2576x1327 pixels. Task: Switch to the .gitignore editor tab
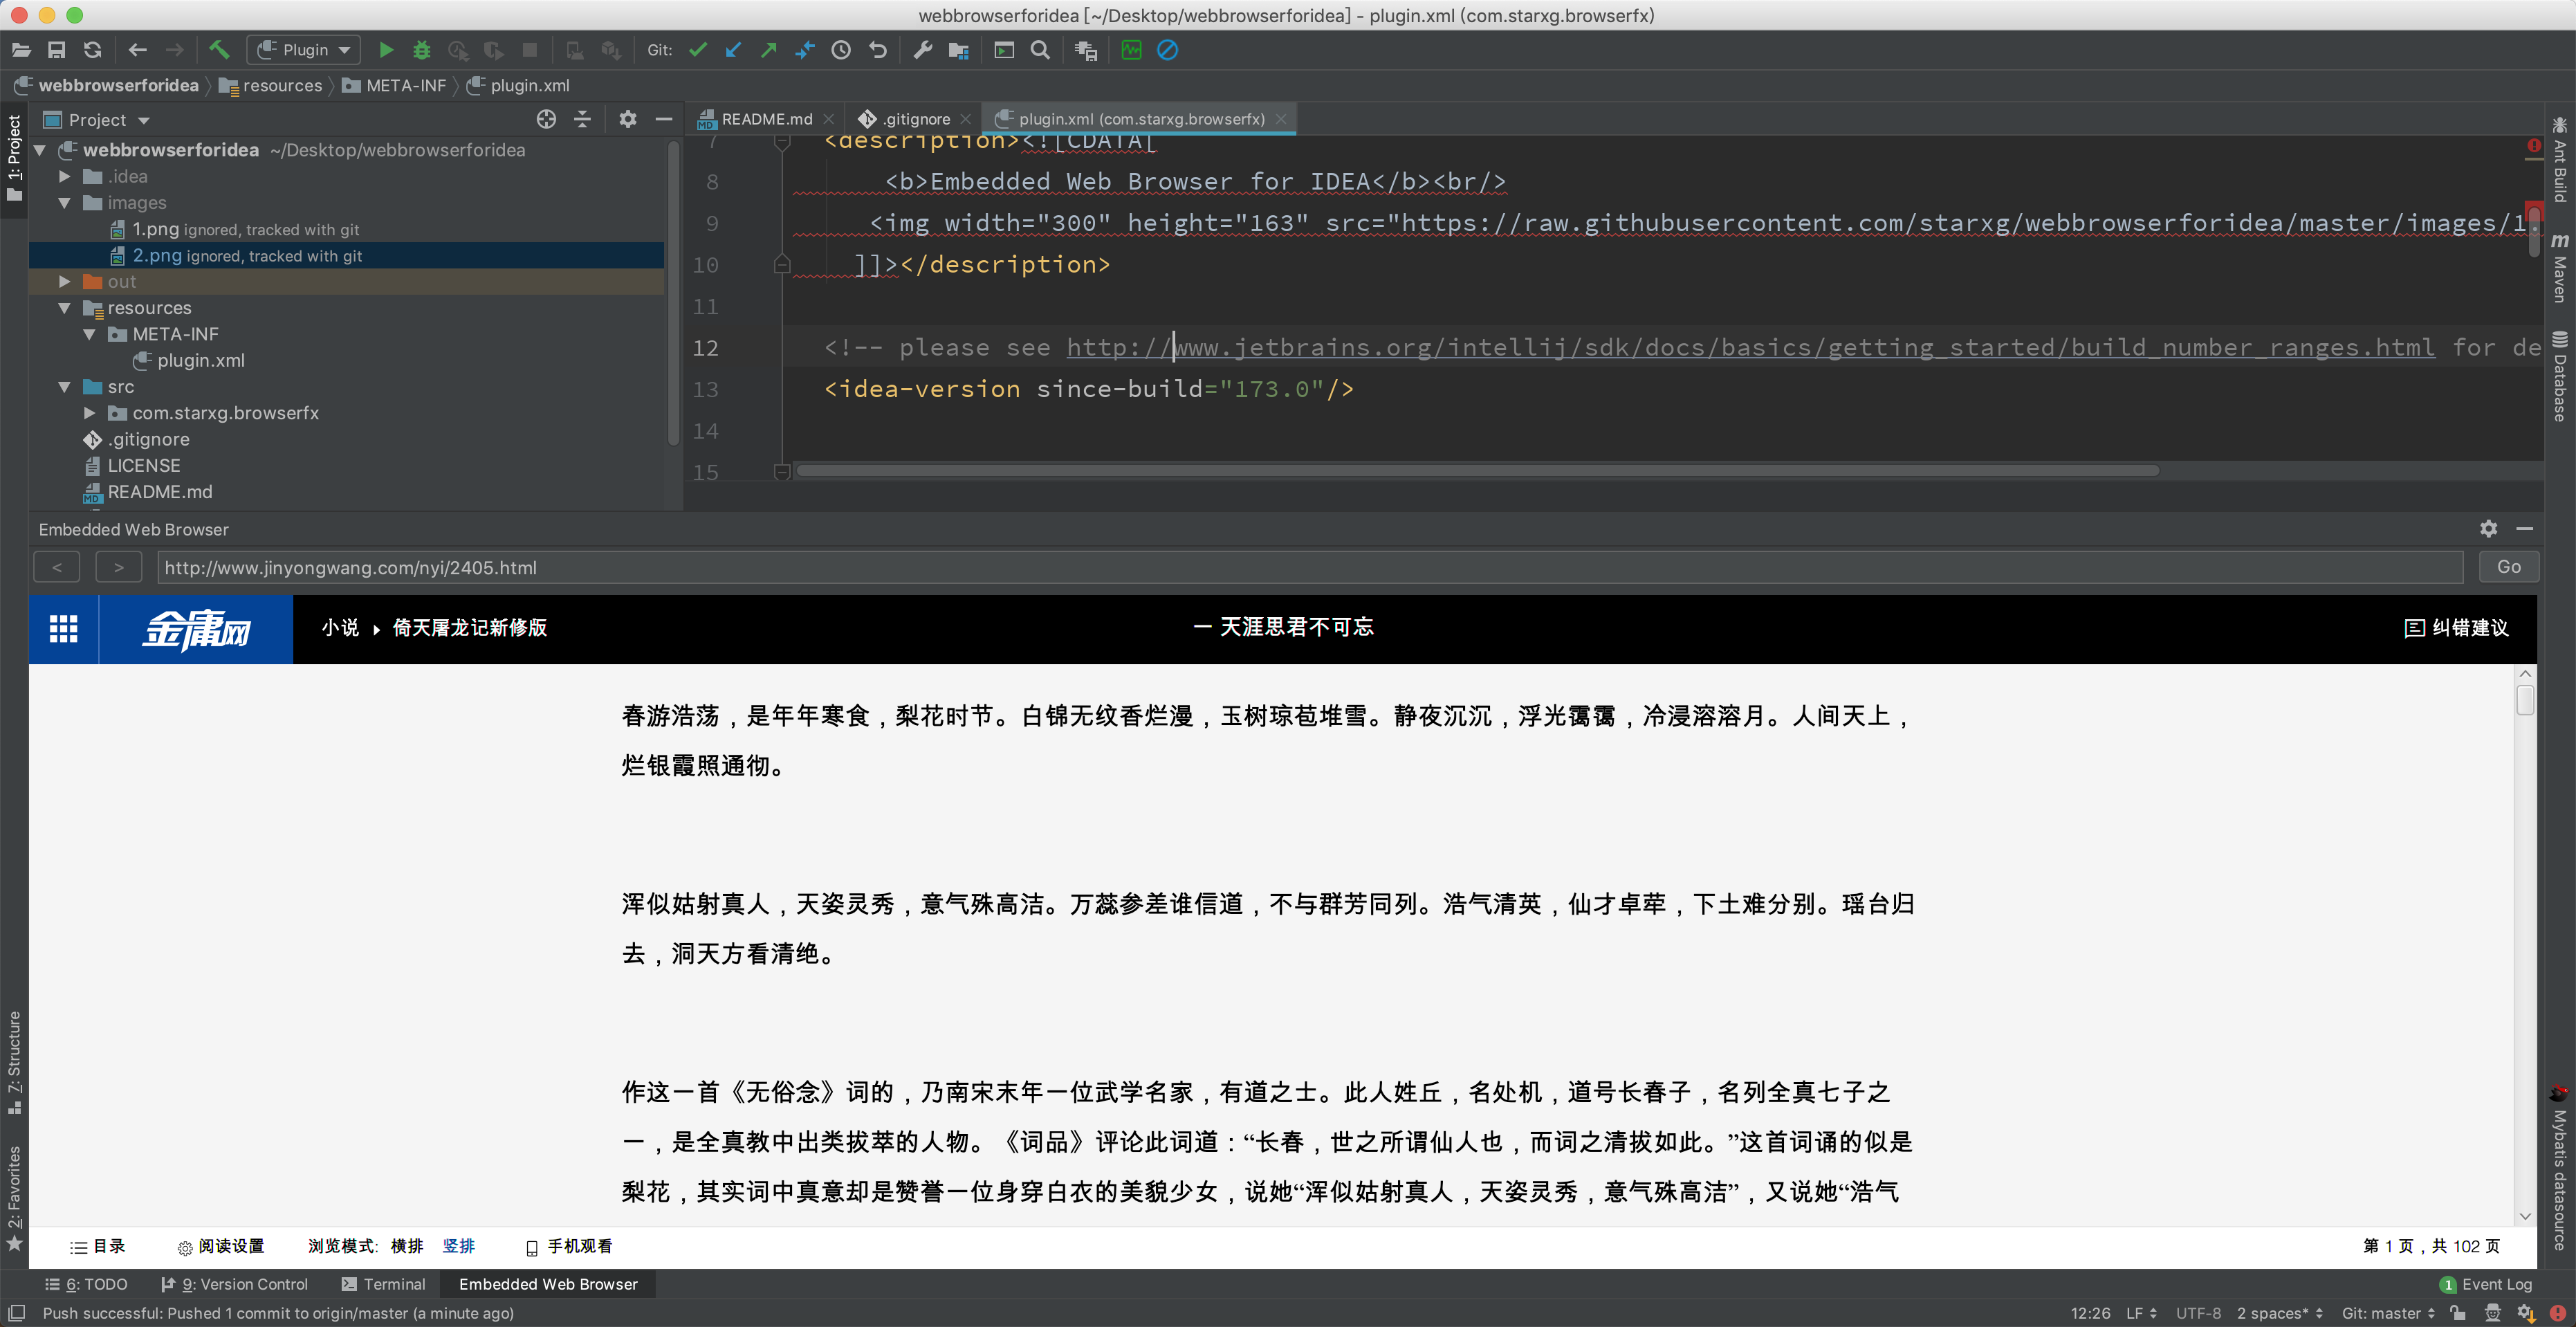915,119
